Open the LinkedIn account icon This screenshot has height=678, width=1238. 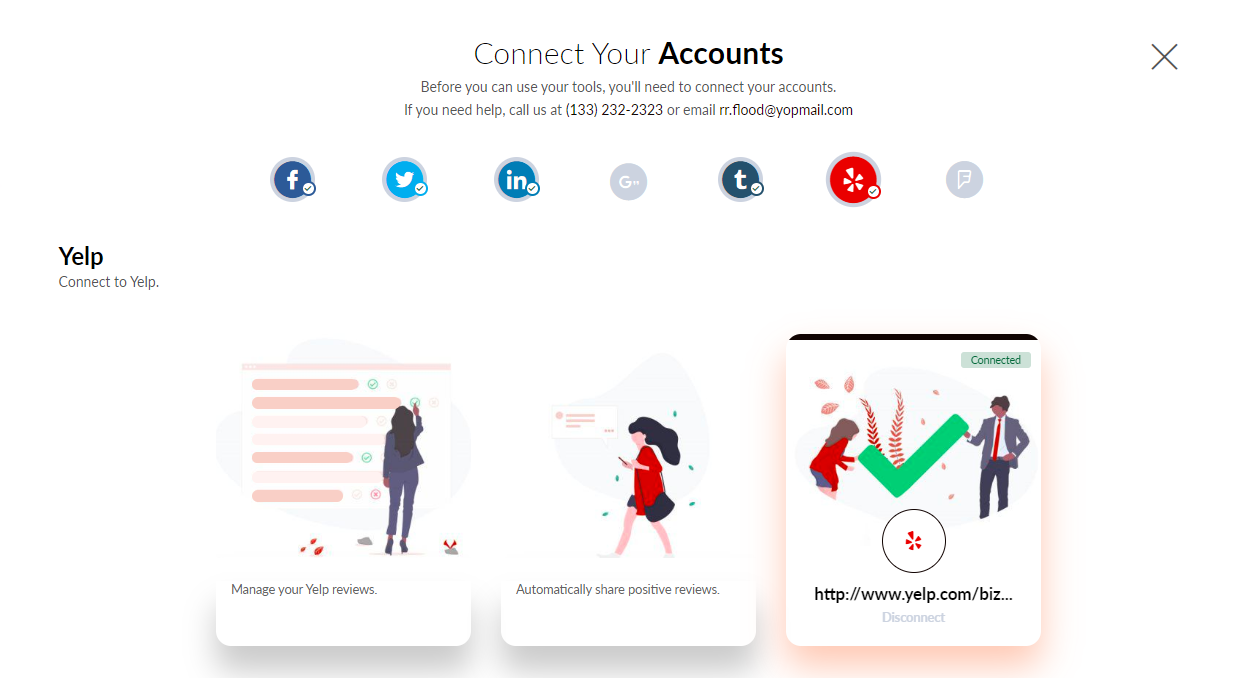click(x=517, y=181)
